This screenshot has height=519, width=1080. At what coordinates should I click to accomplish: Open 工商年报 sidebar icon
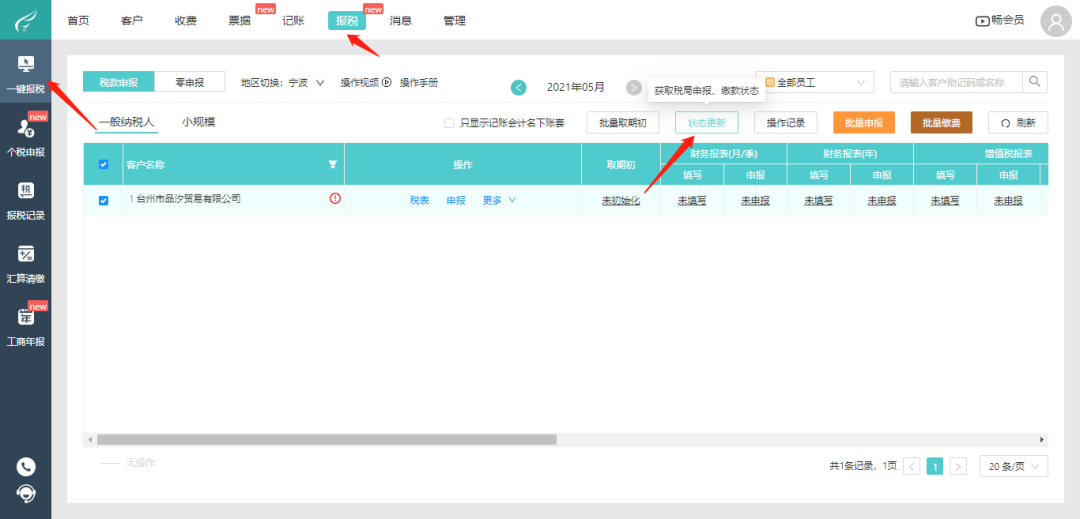pos(25,326)
